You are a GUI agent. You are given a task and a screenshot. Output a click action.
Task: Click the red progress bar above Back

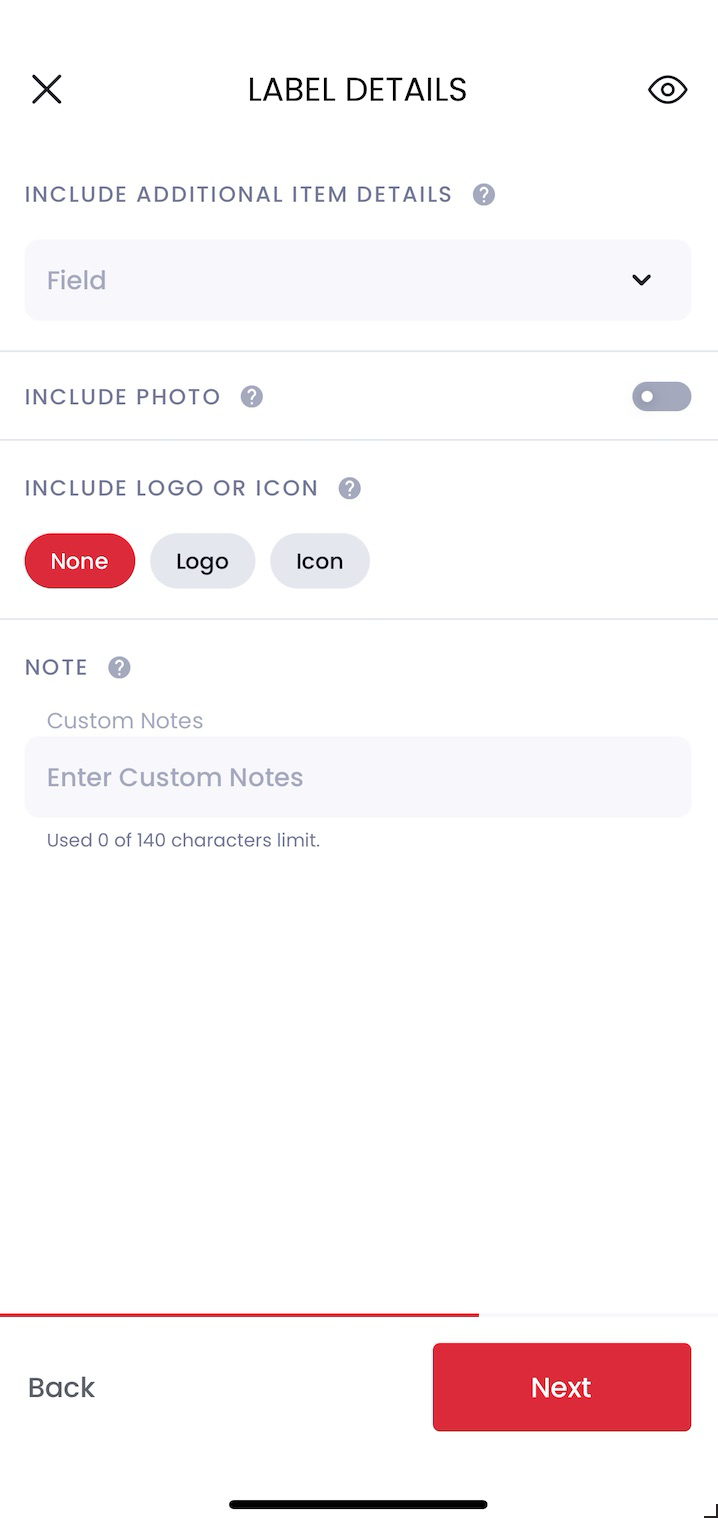(240, 1313)
